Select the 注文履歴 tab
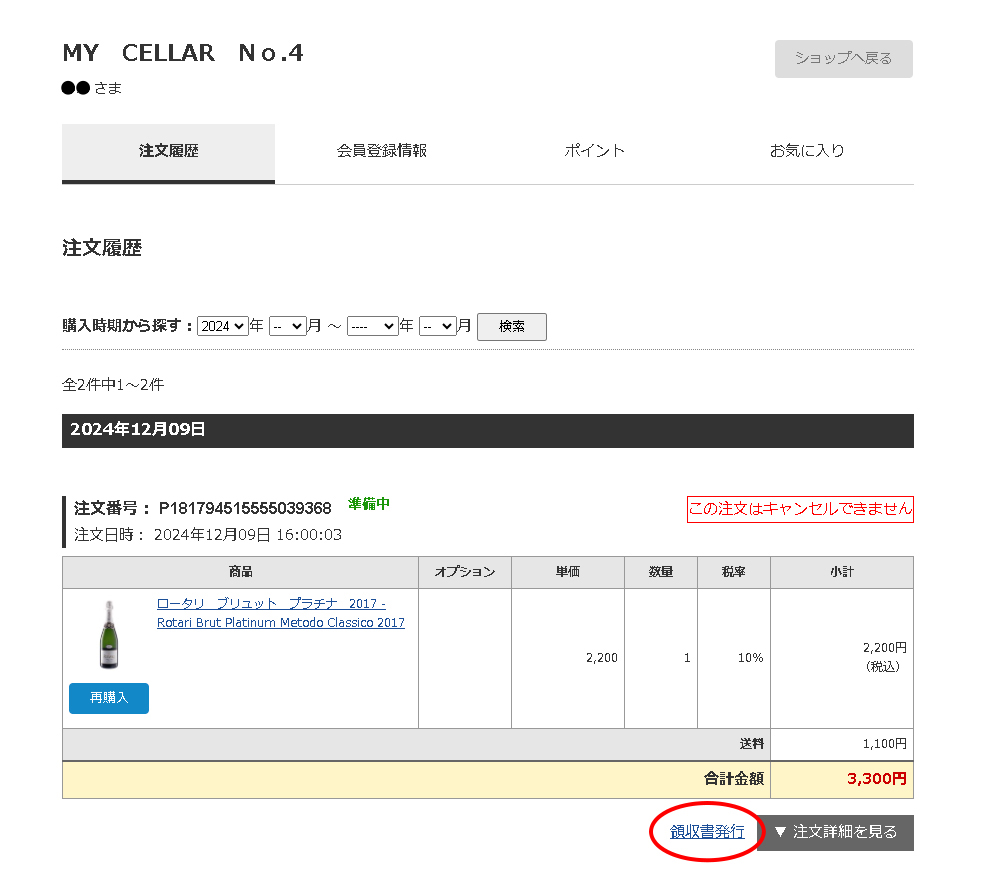The width and height of the screenshot is (984, 889). [168, 152]
